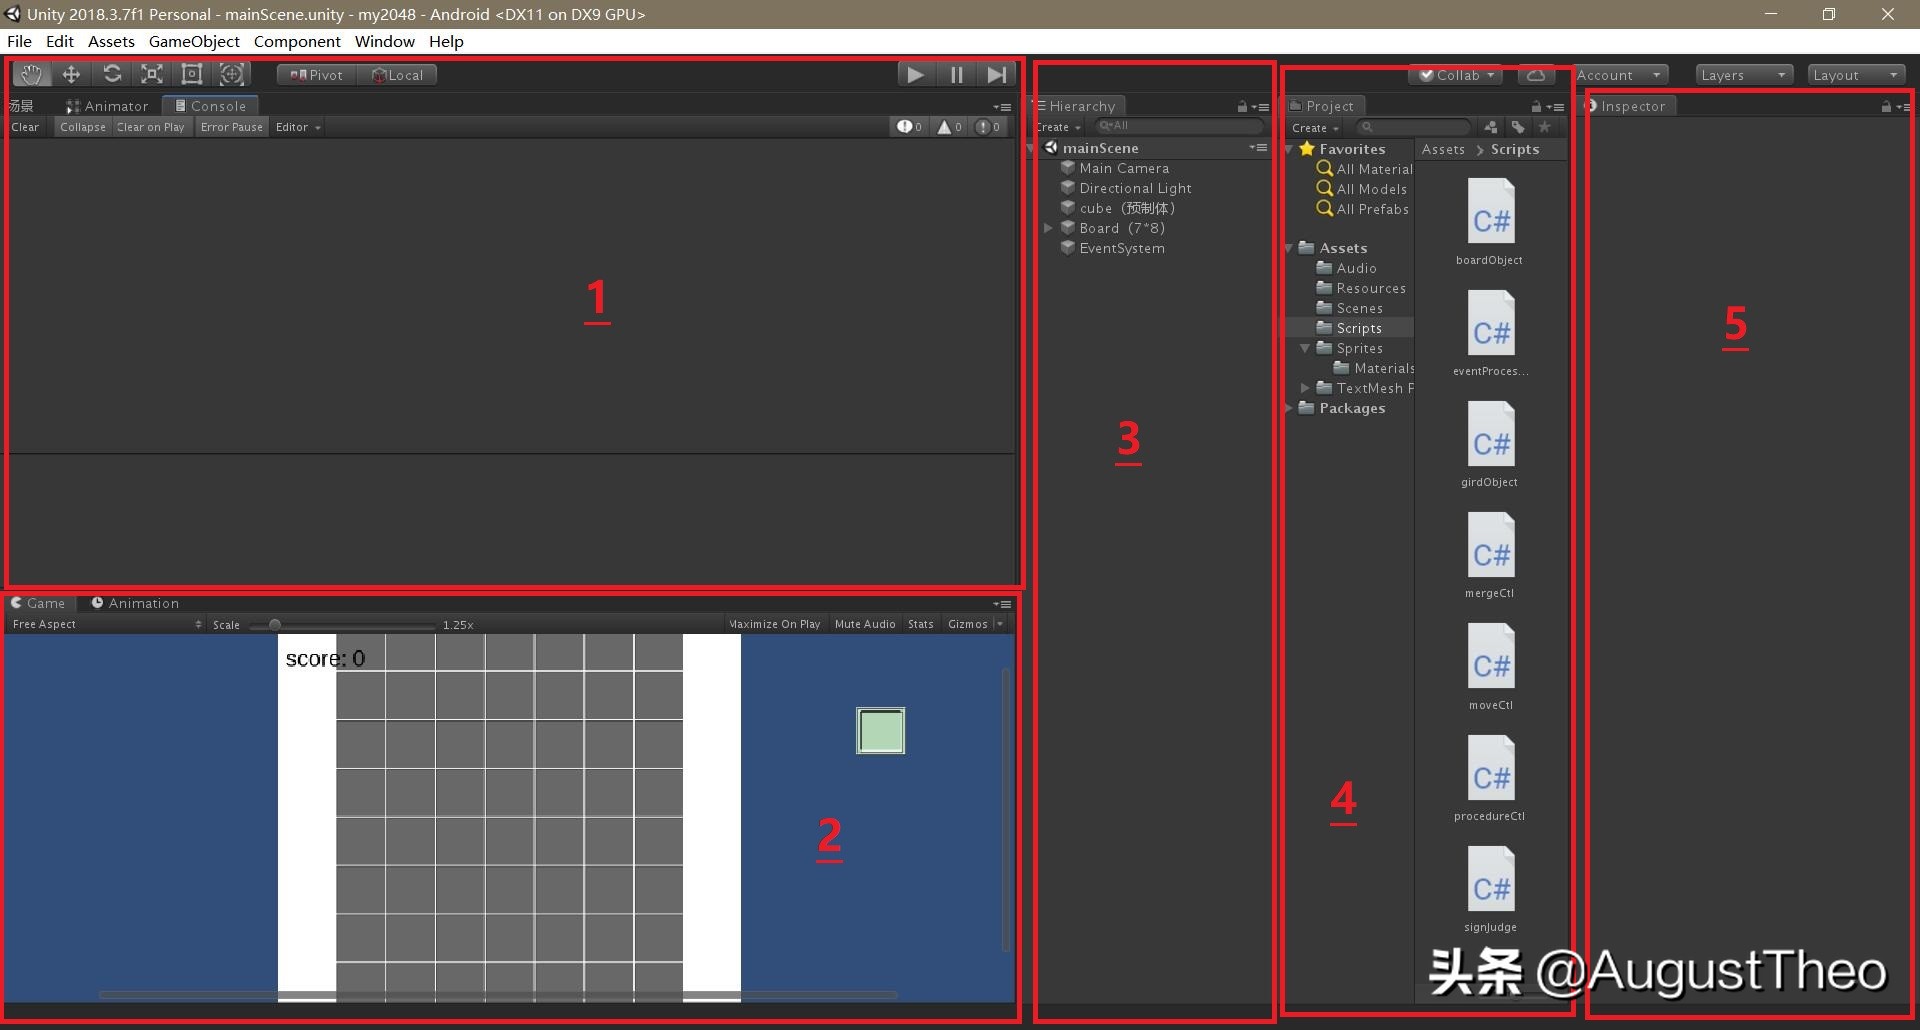The height and width of the screenshot is (1030, 1920).
Task: Collapse the Assets folder
Action: [x=1289, y=248]
